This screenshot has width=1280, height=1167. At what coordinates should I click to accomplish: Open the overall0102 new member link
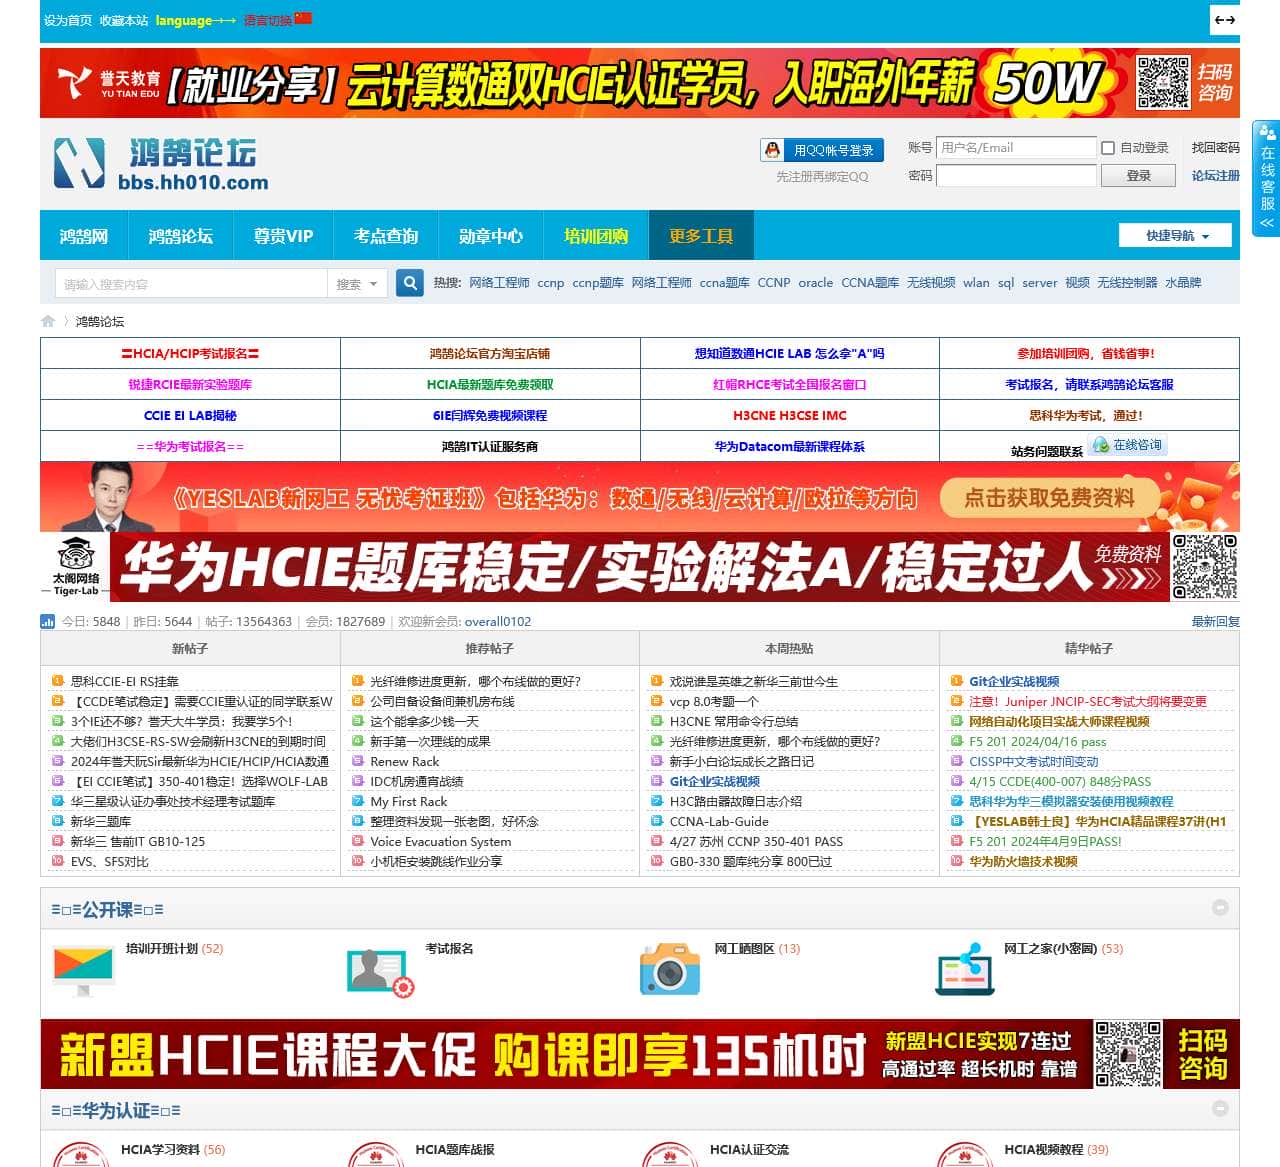[x=498, y=622]
